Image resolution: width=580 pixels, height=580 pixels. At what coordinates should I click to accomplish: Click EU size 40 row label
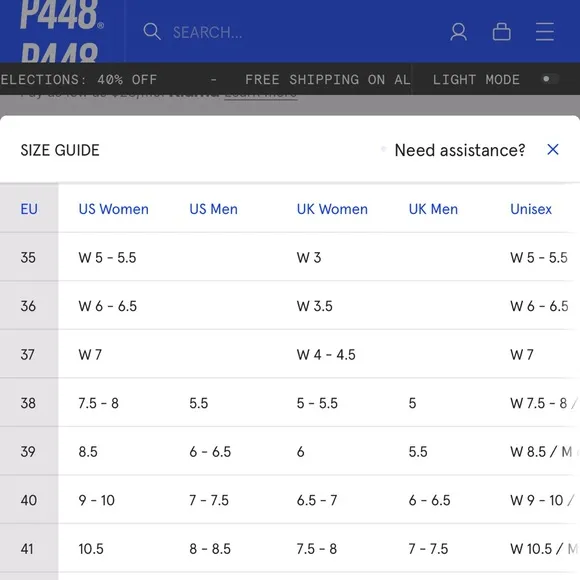28,500
